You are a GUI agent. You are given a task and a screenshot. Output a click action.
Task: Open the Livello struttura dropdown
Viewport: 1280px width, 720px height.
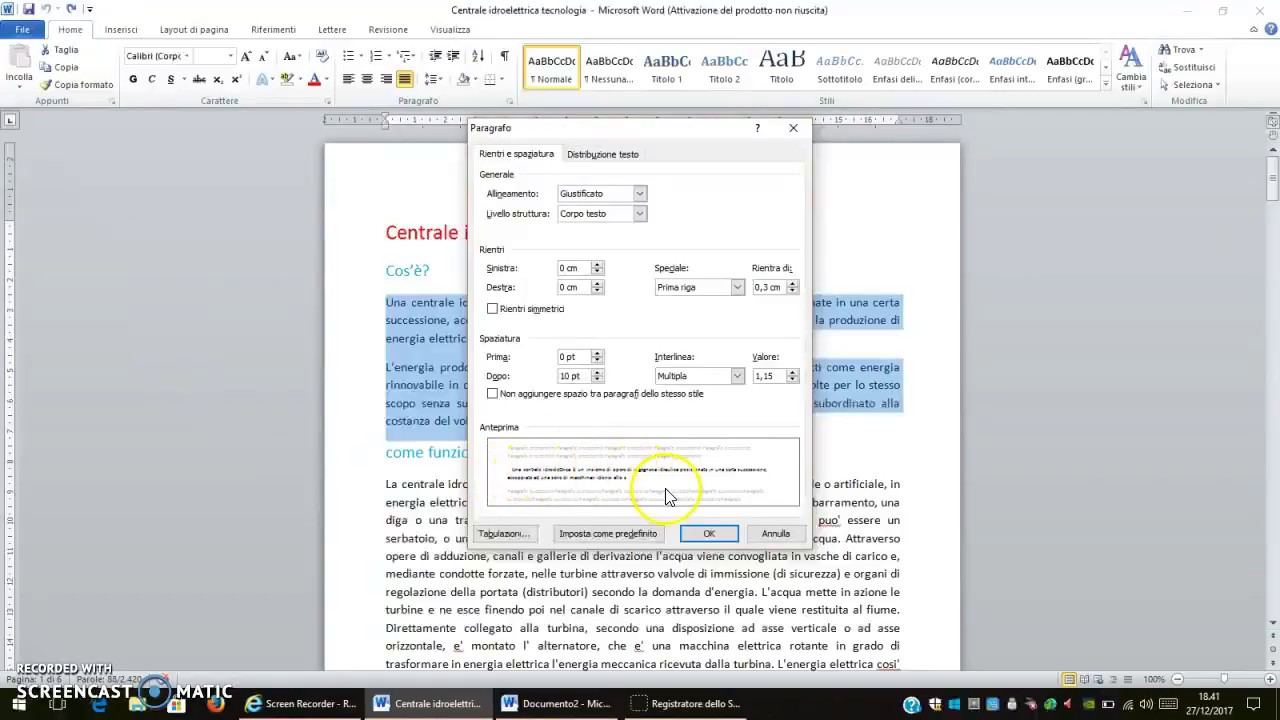(640, 214)
